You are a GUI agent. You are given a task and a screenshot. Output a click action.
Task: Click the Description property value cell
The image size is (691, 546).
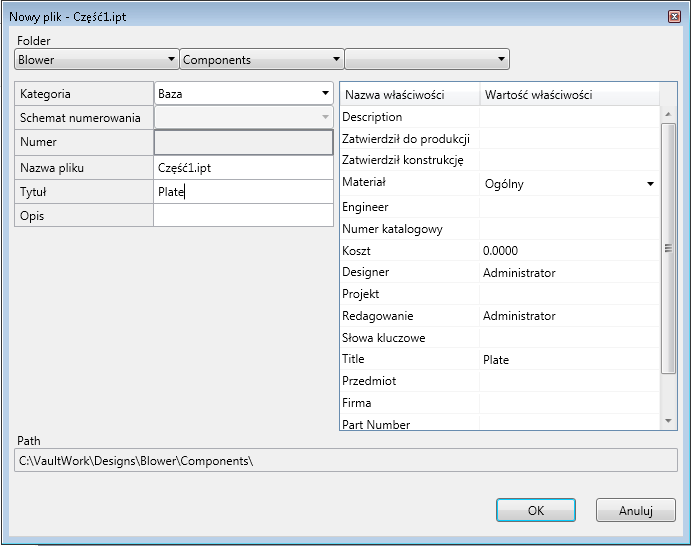[569, 118]
